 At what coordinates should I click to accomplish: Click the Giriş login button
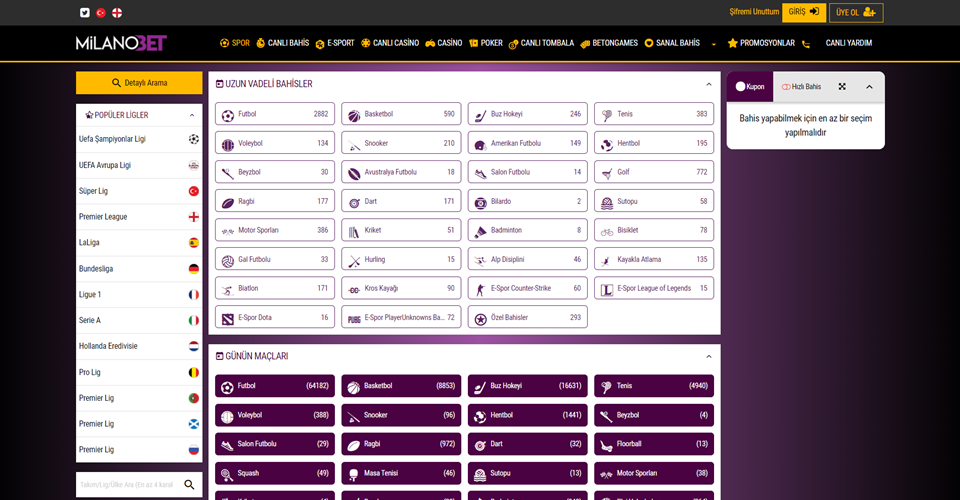pyautogui.click(x=804, y=12)
